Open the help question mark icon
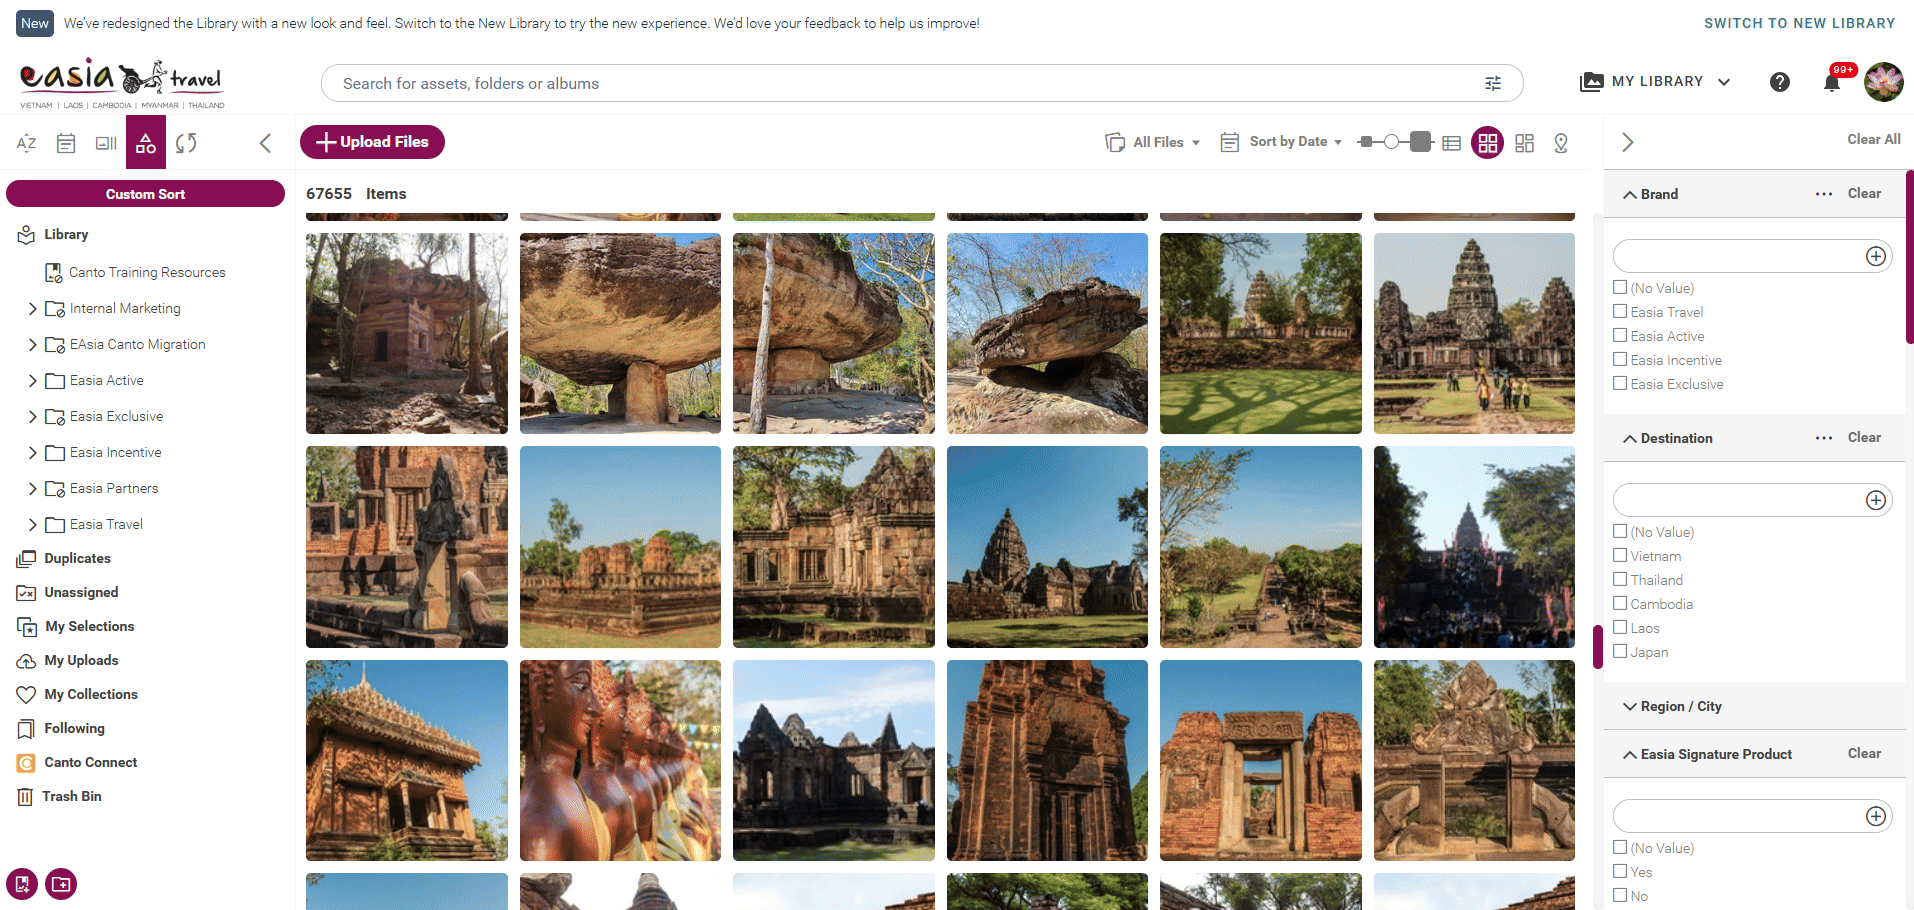 point(1779,82)
